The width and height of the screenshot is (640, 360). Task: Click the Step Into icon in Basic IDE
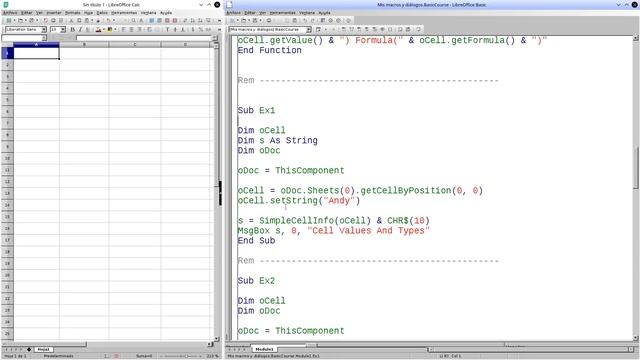351,29
